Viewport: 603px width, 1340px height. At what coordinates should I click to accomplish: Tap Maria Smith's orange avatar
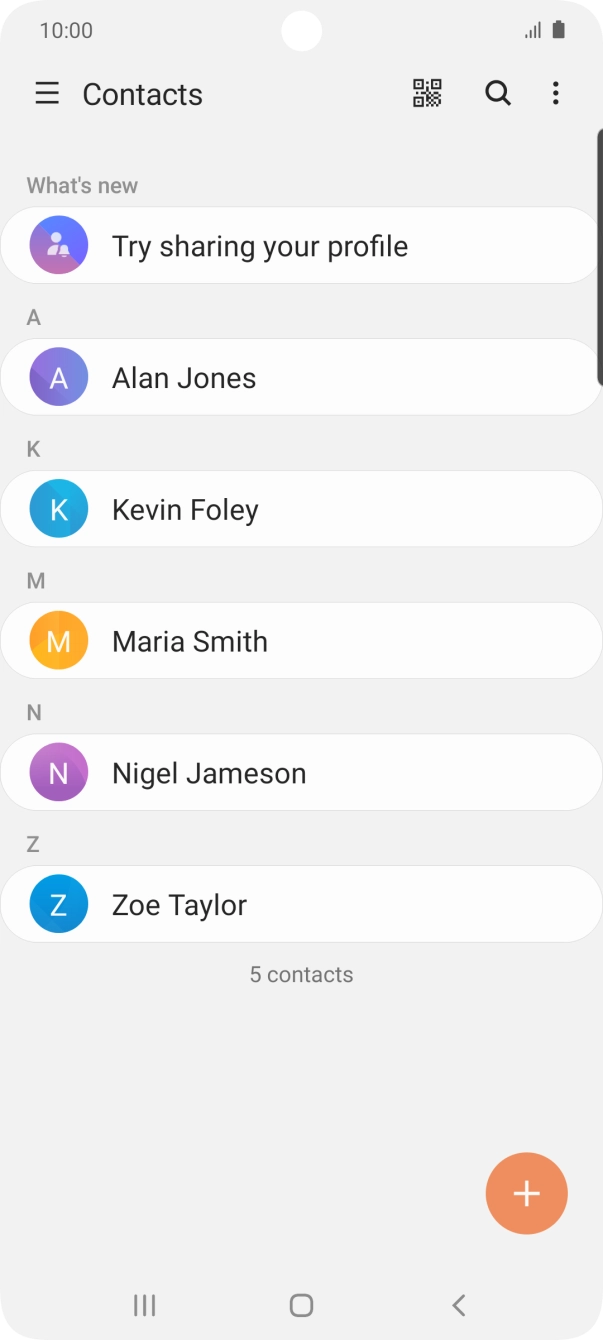[x=57, y=640]
